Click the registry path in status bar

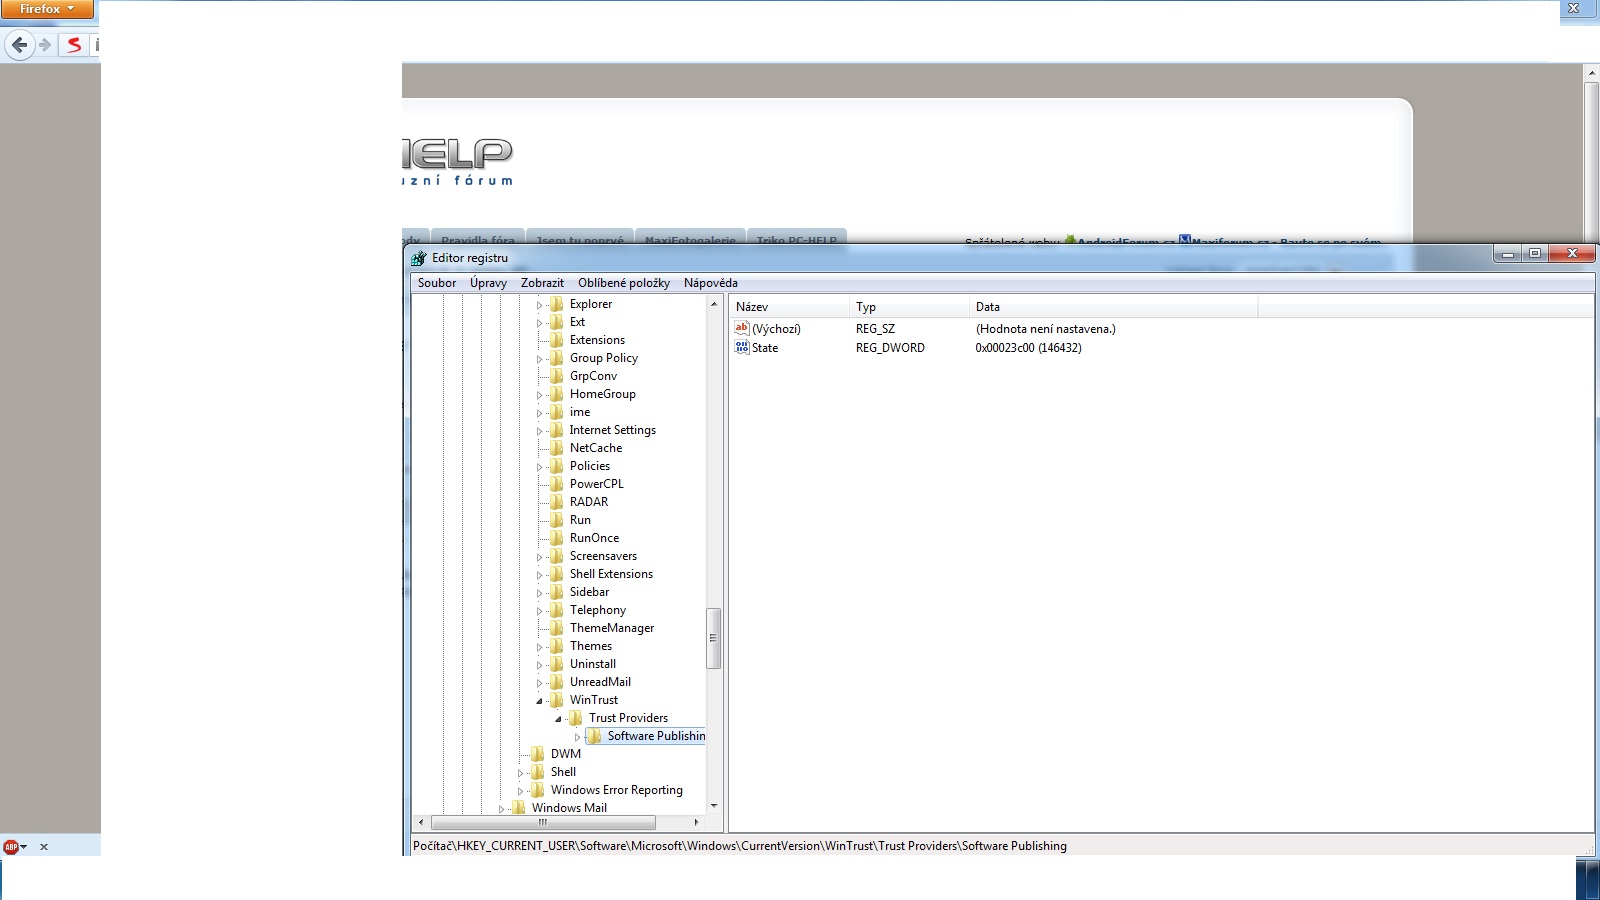pyautogui.click(x=740, y=846)
